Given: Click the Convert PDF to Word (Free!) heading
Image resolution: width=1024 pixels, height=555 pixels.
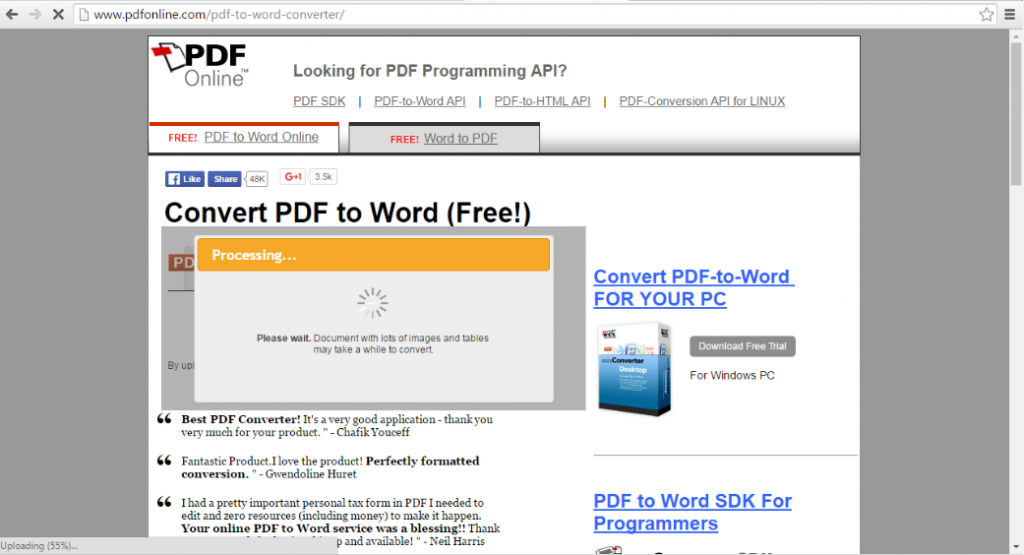Looking at the screenshot, I should [x=347, y=212].
